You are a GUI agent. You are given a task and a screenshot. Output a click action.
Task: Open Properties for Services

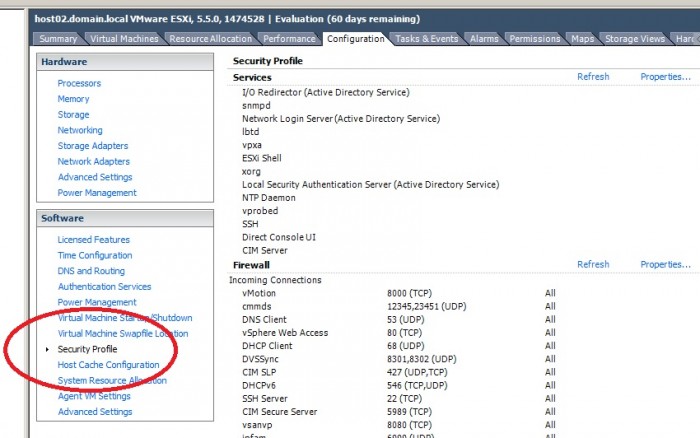tap(665, 76)
